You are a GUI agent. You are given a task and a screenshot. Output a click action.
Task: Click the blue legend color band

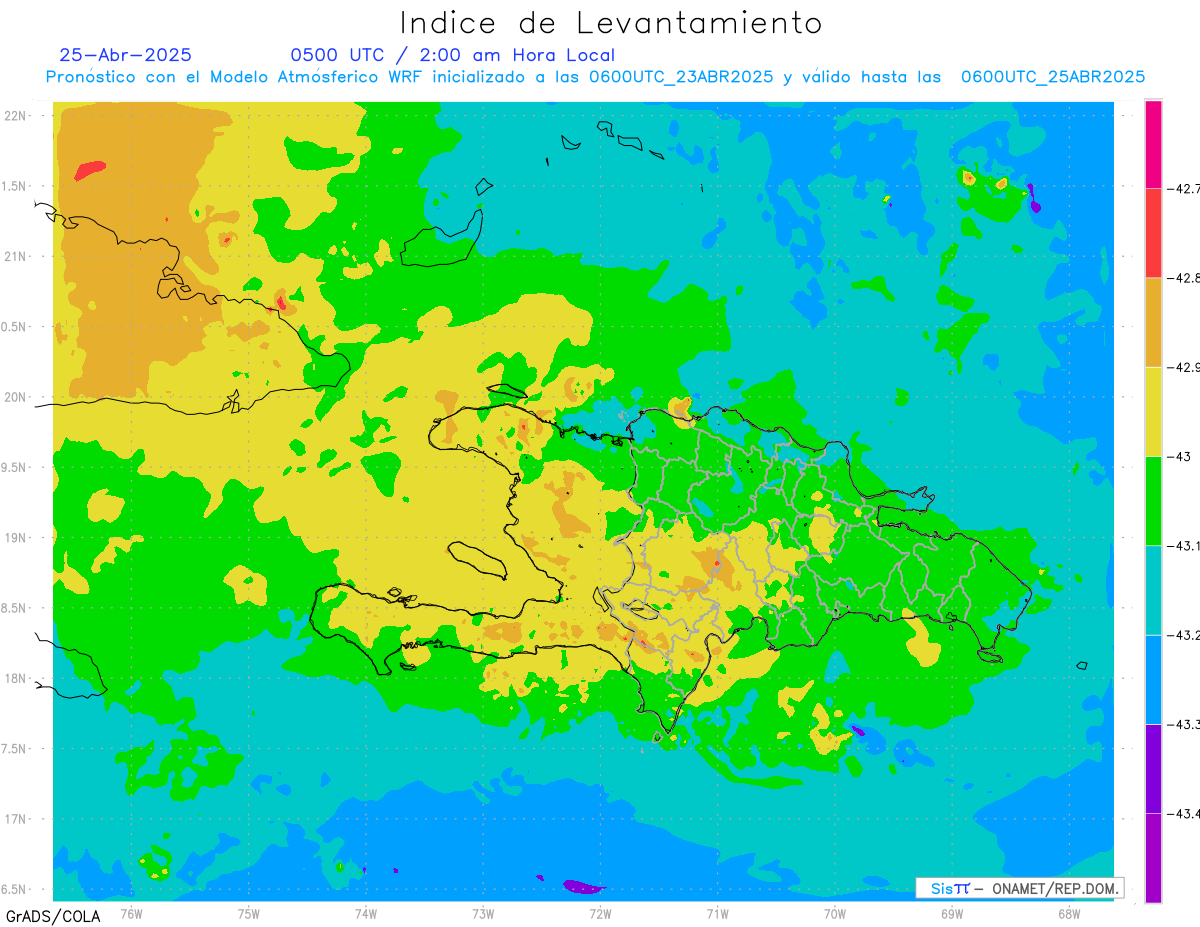click(1153, 679)
